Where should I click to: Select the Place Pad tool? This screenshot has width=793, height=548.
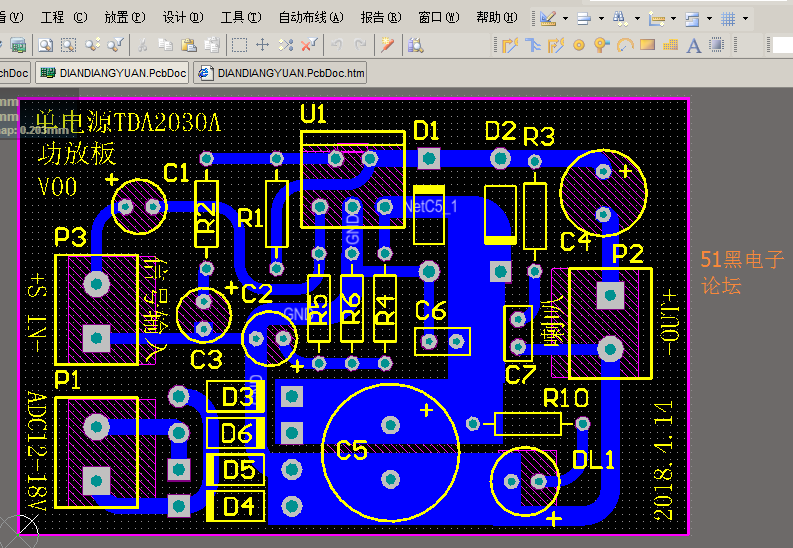pyautogui.click(x=579, y=45)
